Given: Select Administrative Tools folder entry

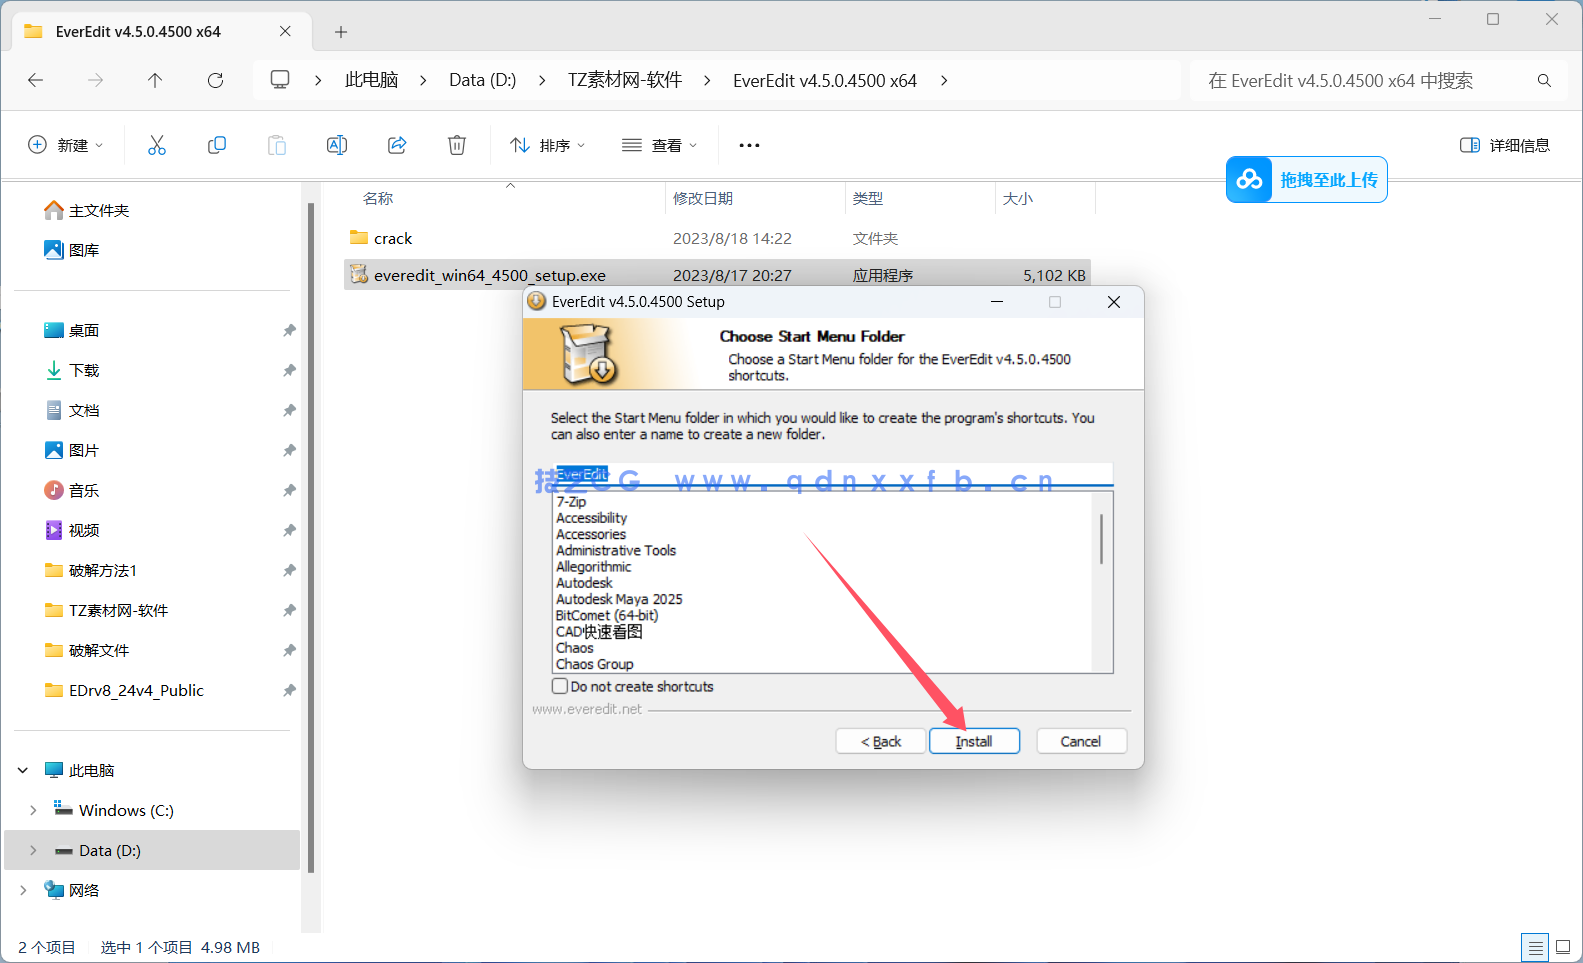Looking at the screenshot, I should (x=616, y=550).
